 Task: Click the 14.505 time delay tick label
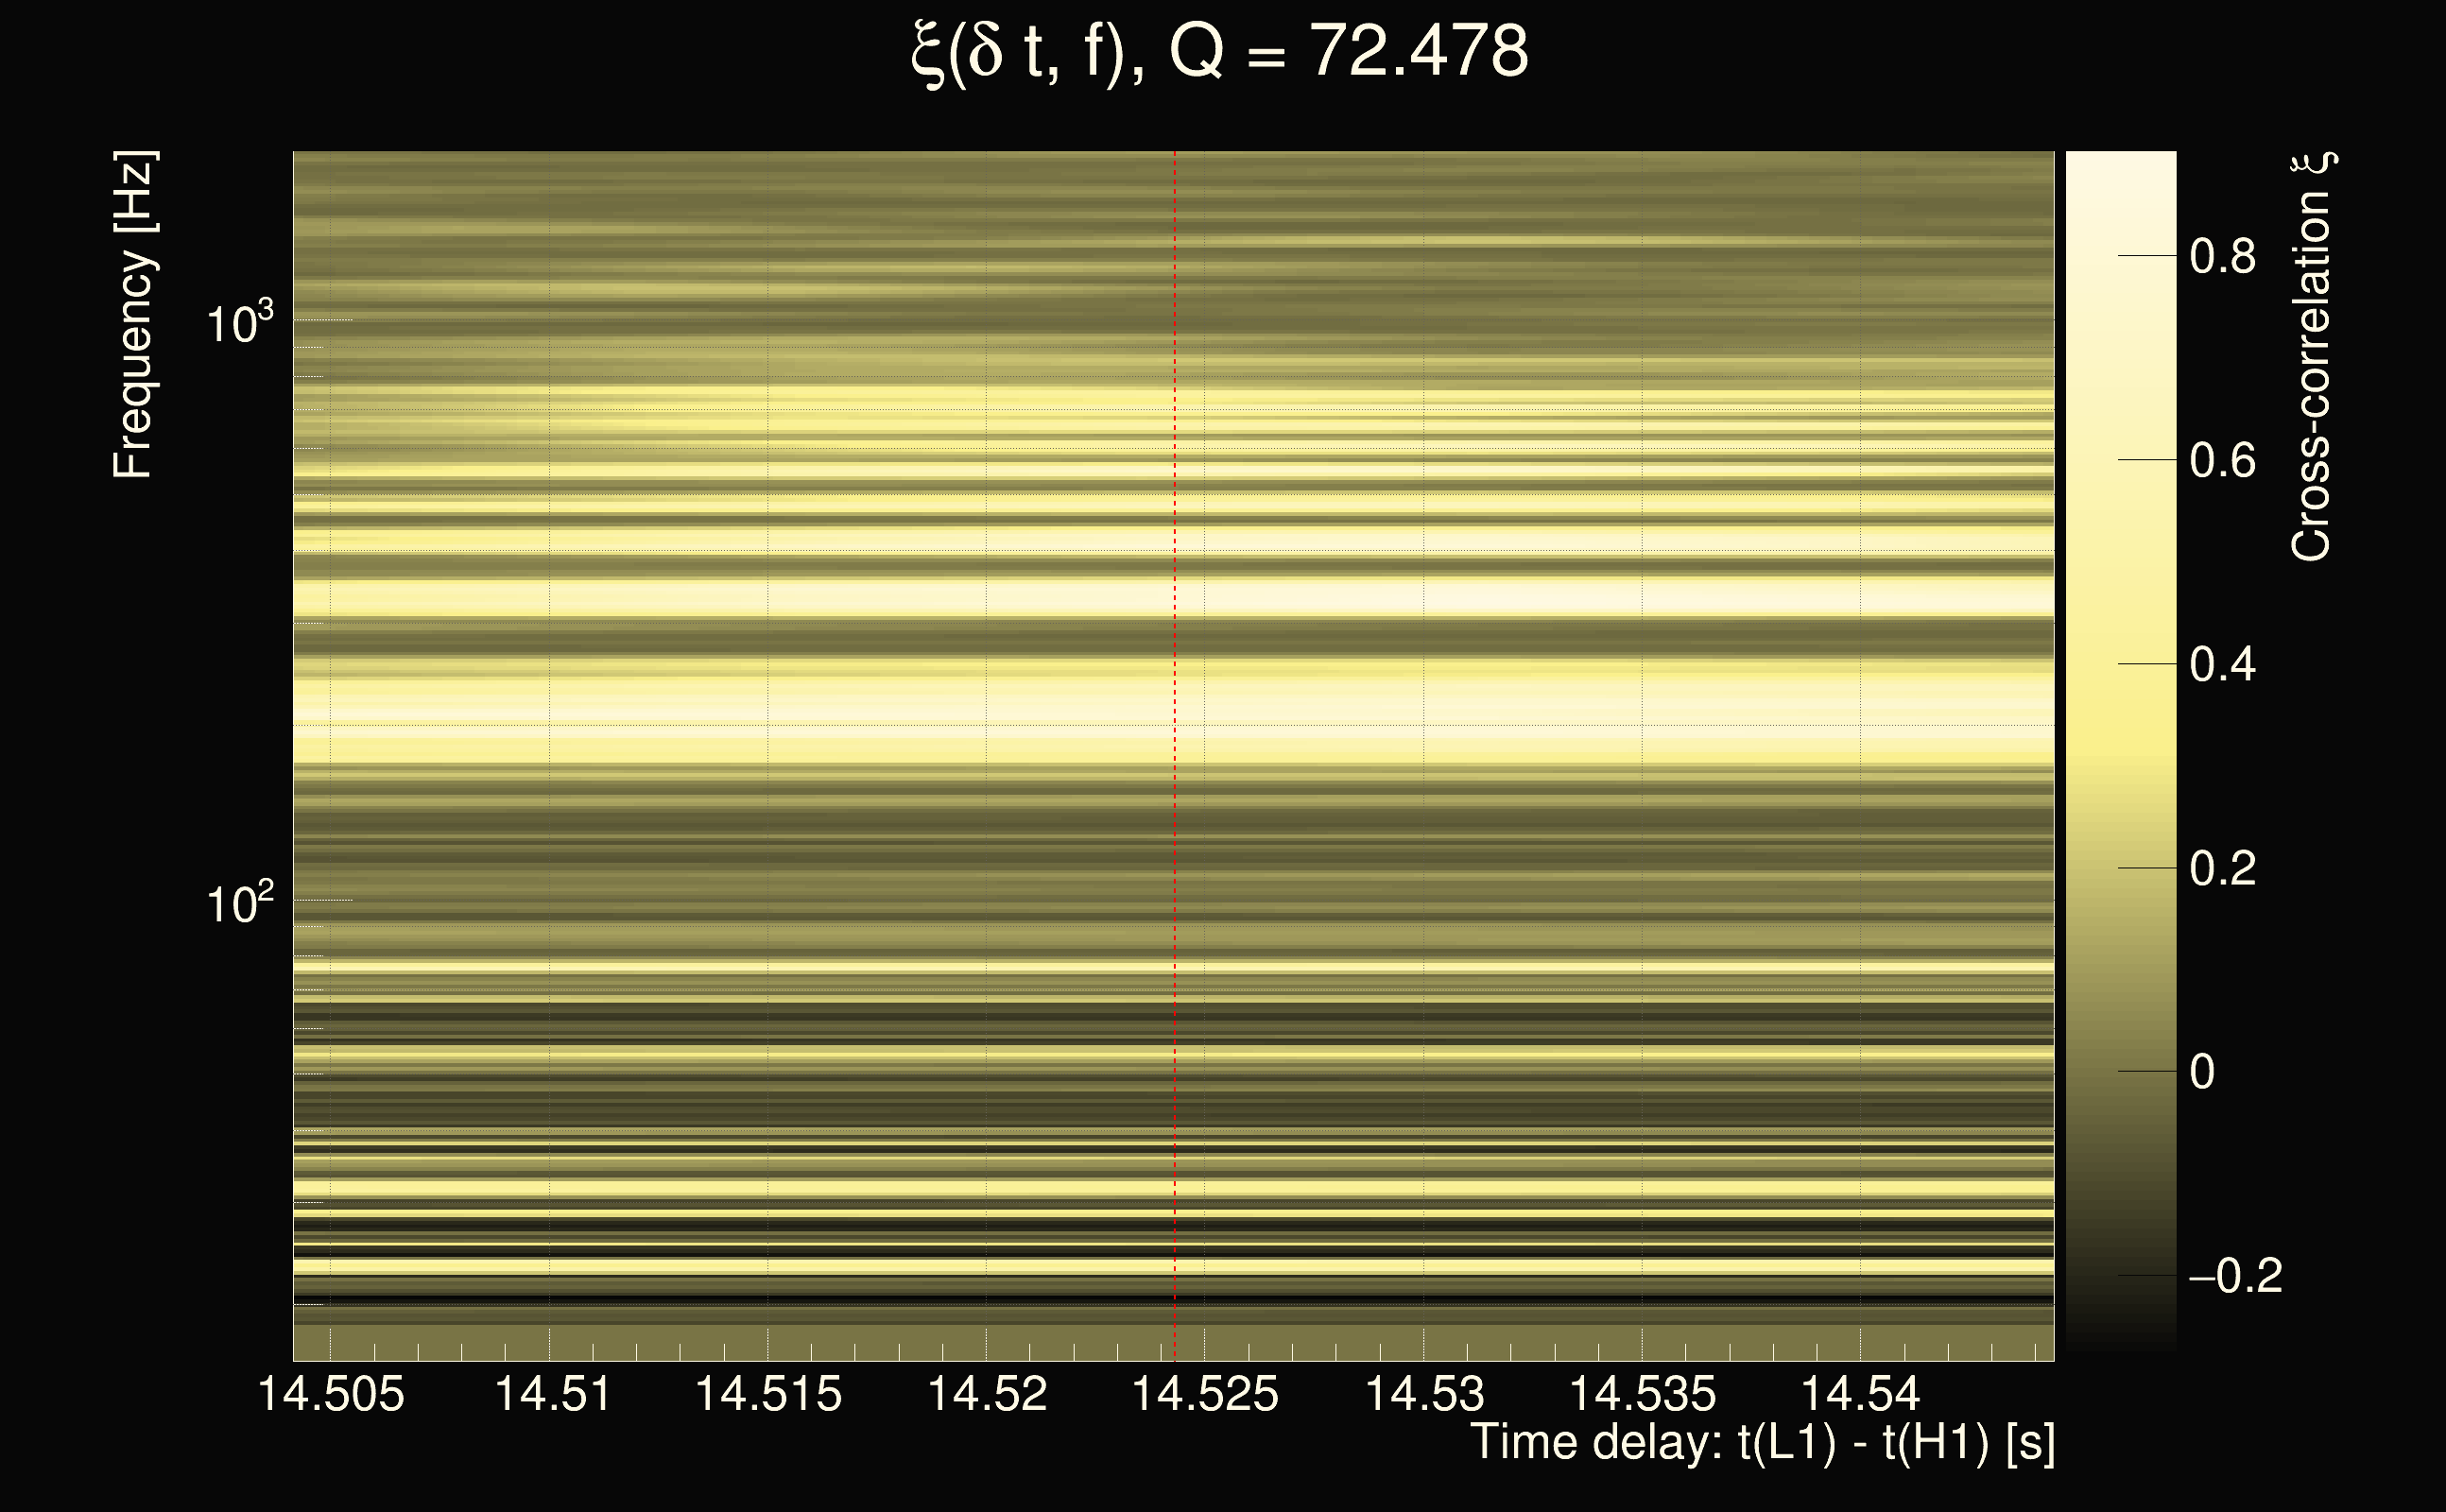331,1394
